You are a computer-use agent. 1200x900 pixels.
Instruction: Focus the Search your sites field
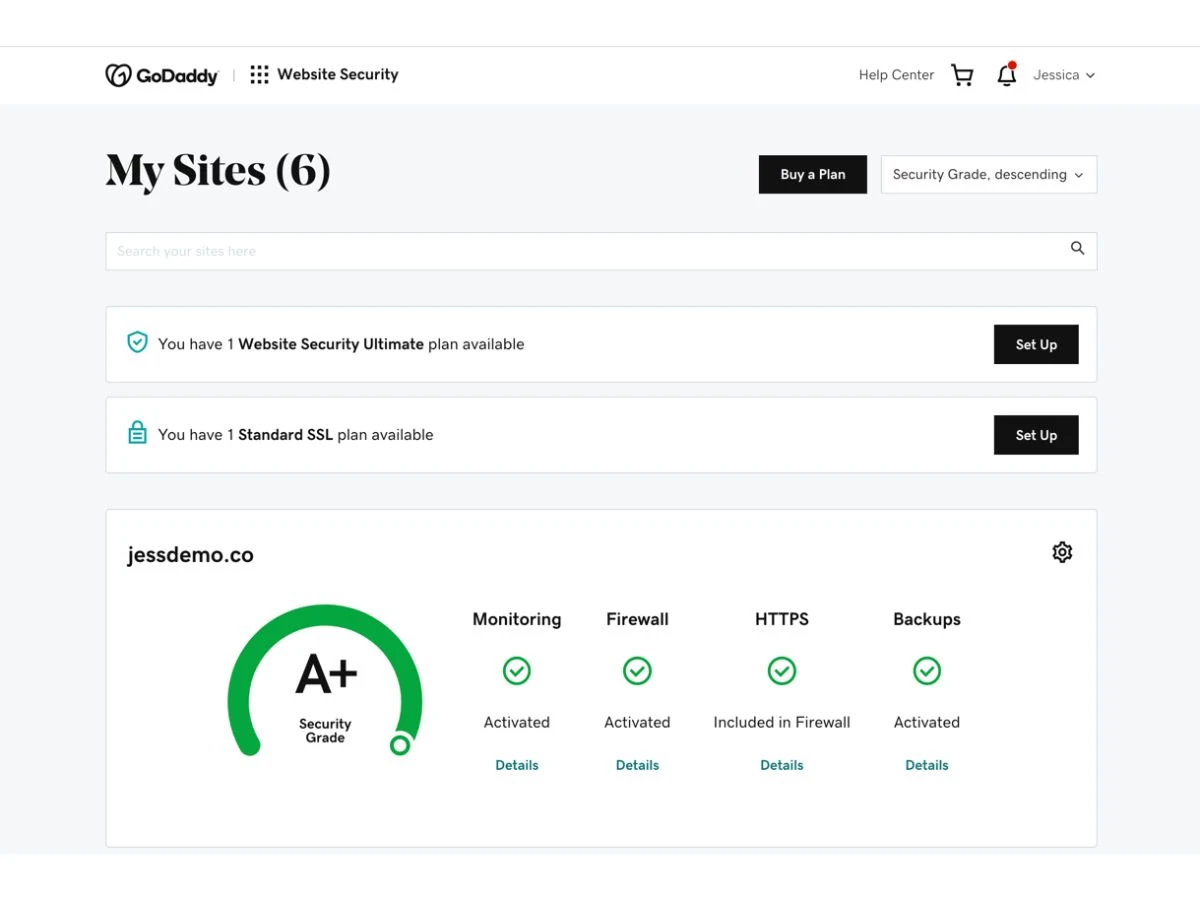[601, 251]
